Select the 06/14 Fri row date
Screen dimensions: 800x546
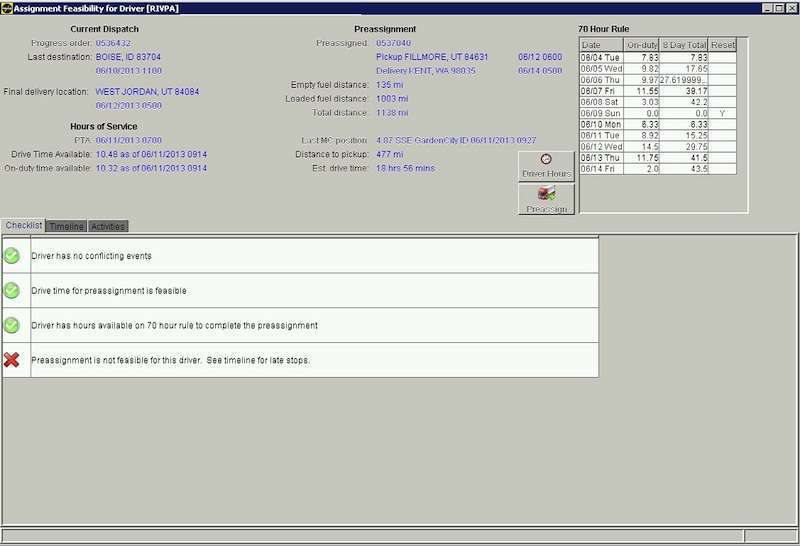click(x=602, y=169)
